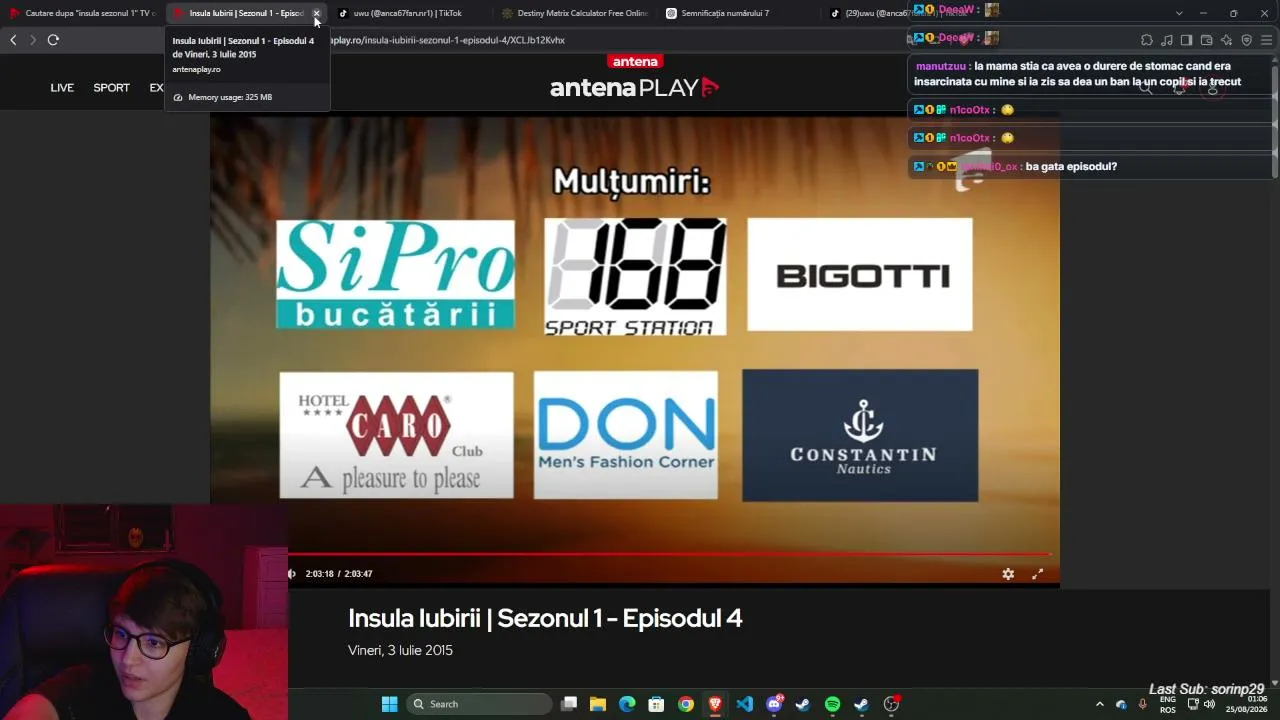This screenshot has height=720, width=1280.
Task: Open Visual Studio Code from the taskbar
Action: 744,704
